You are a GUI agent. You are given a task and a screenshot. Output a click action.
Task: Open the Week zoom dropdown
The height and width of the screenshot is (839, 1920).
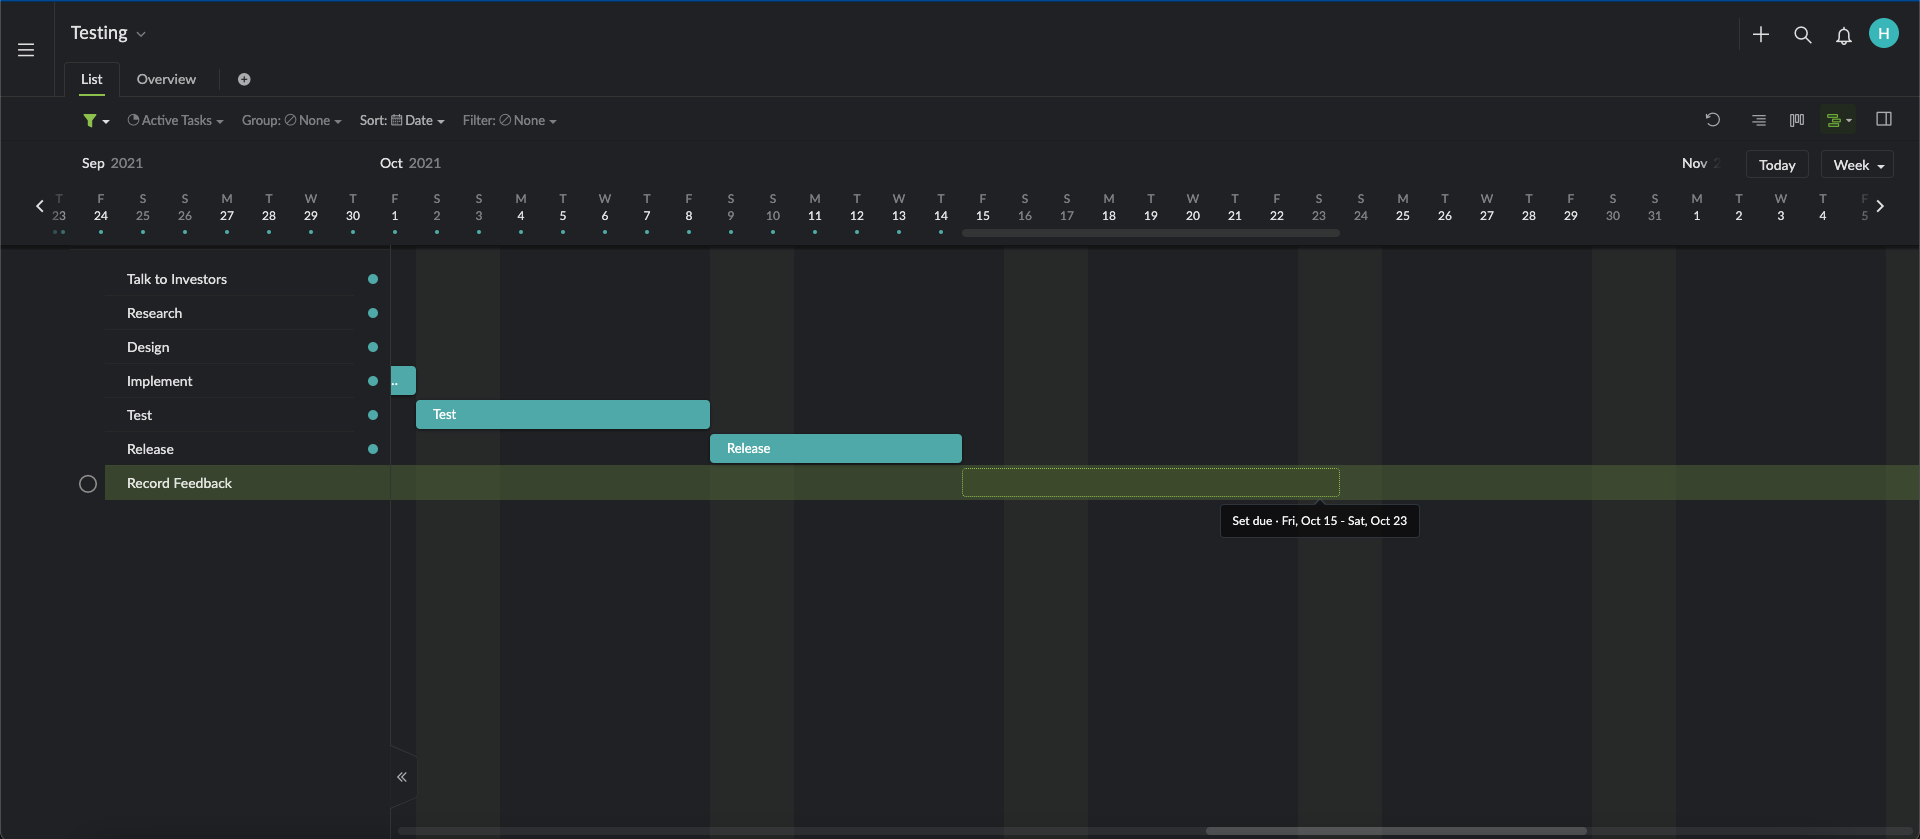point(1857,165)
